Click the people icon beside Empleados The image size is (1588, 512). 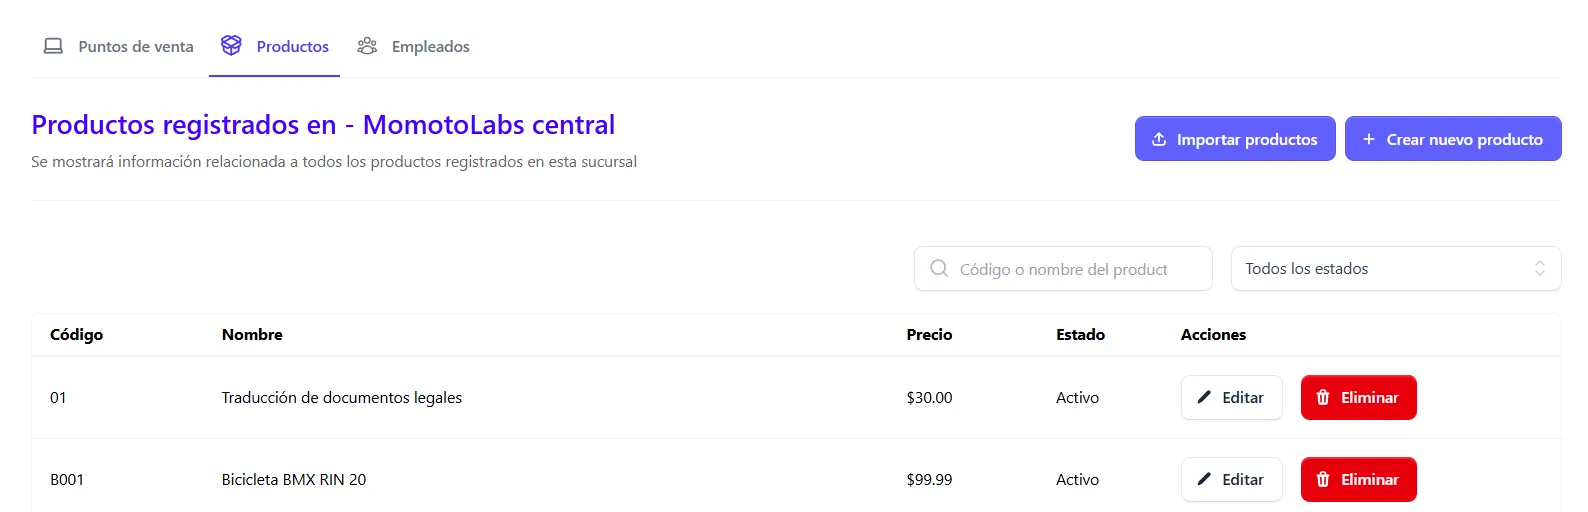coord(367,46)
